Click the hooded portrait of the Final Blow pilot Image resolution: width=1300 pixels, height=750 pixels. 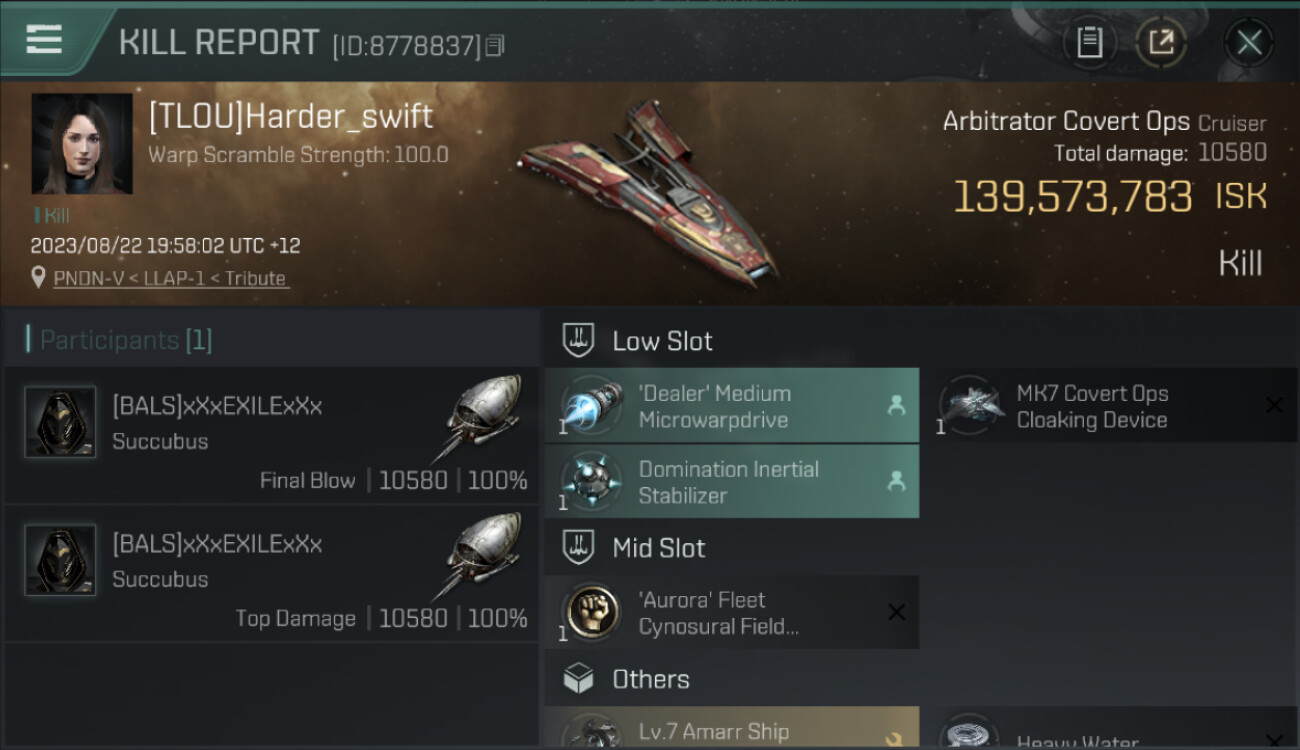(x=60, y=422)
